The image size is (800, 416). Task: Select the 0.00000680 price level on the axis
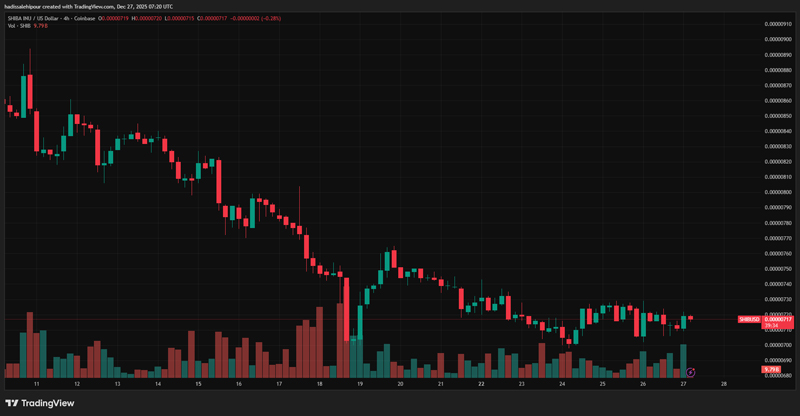778,376
